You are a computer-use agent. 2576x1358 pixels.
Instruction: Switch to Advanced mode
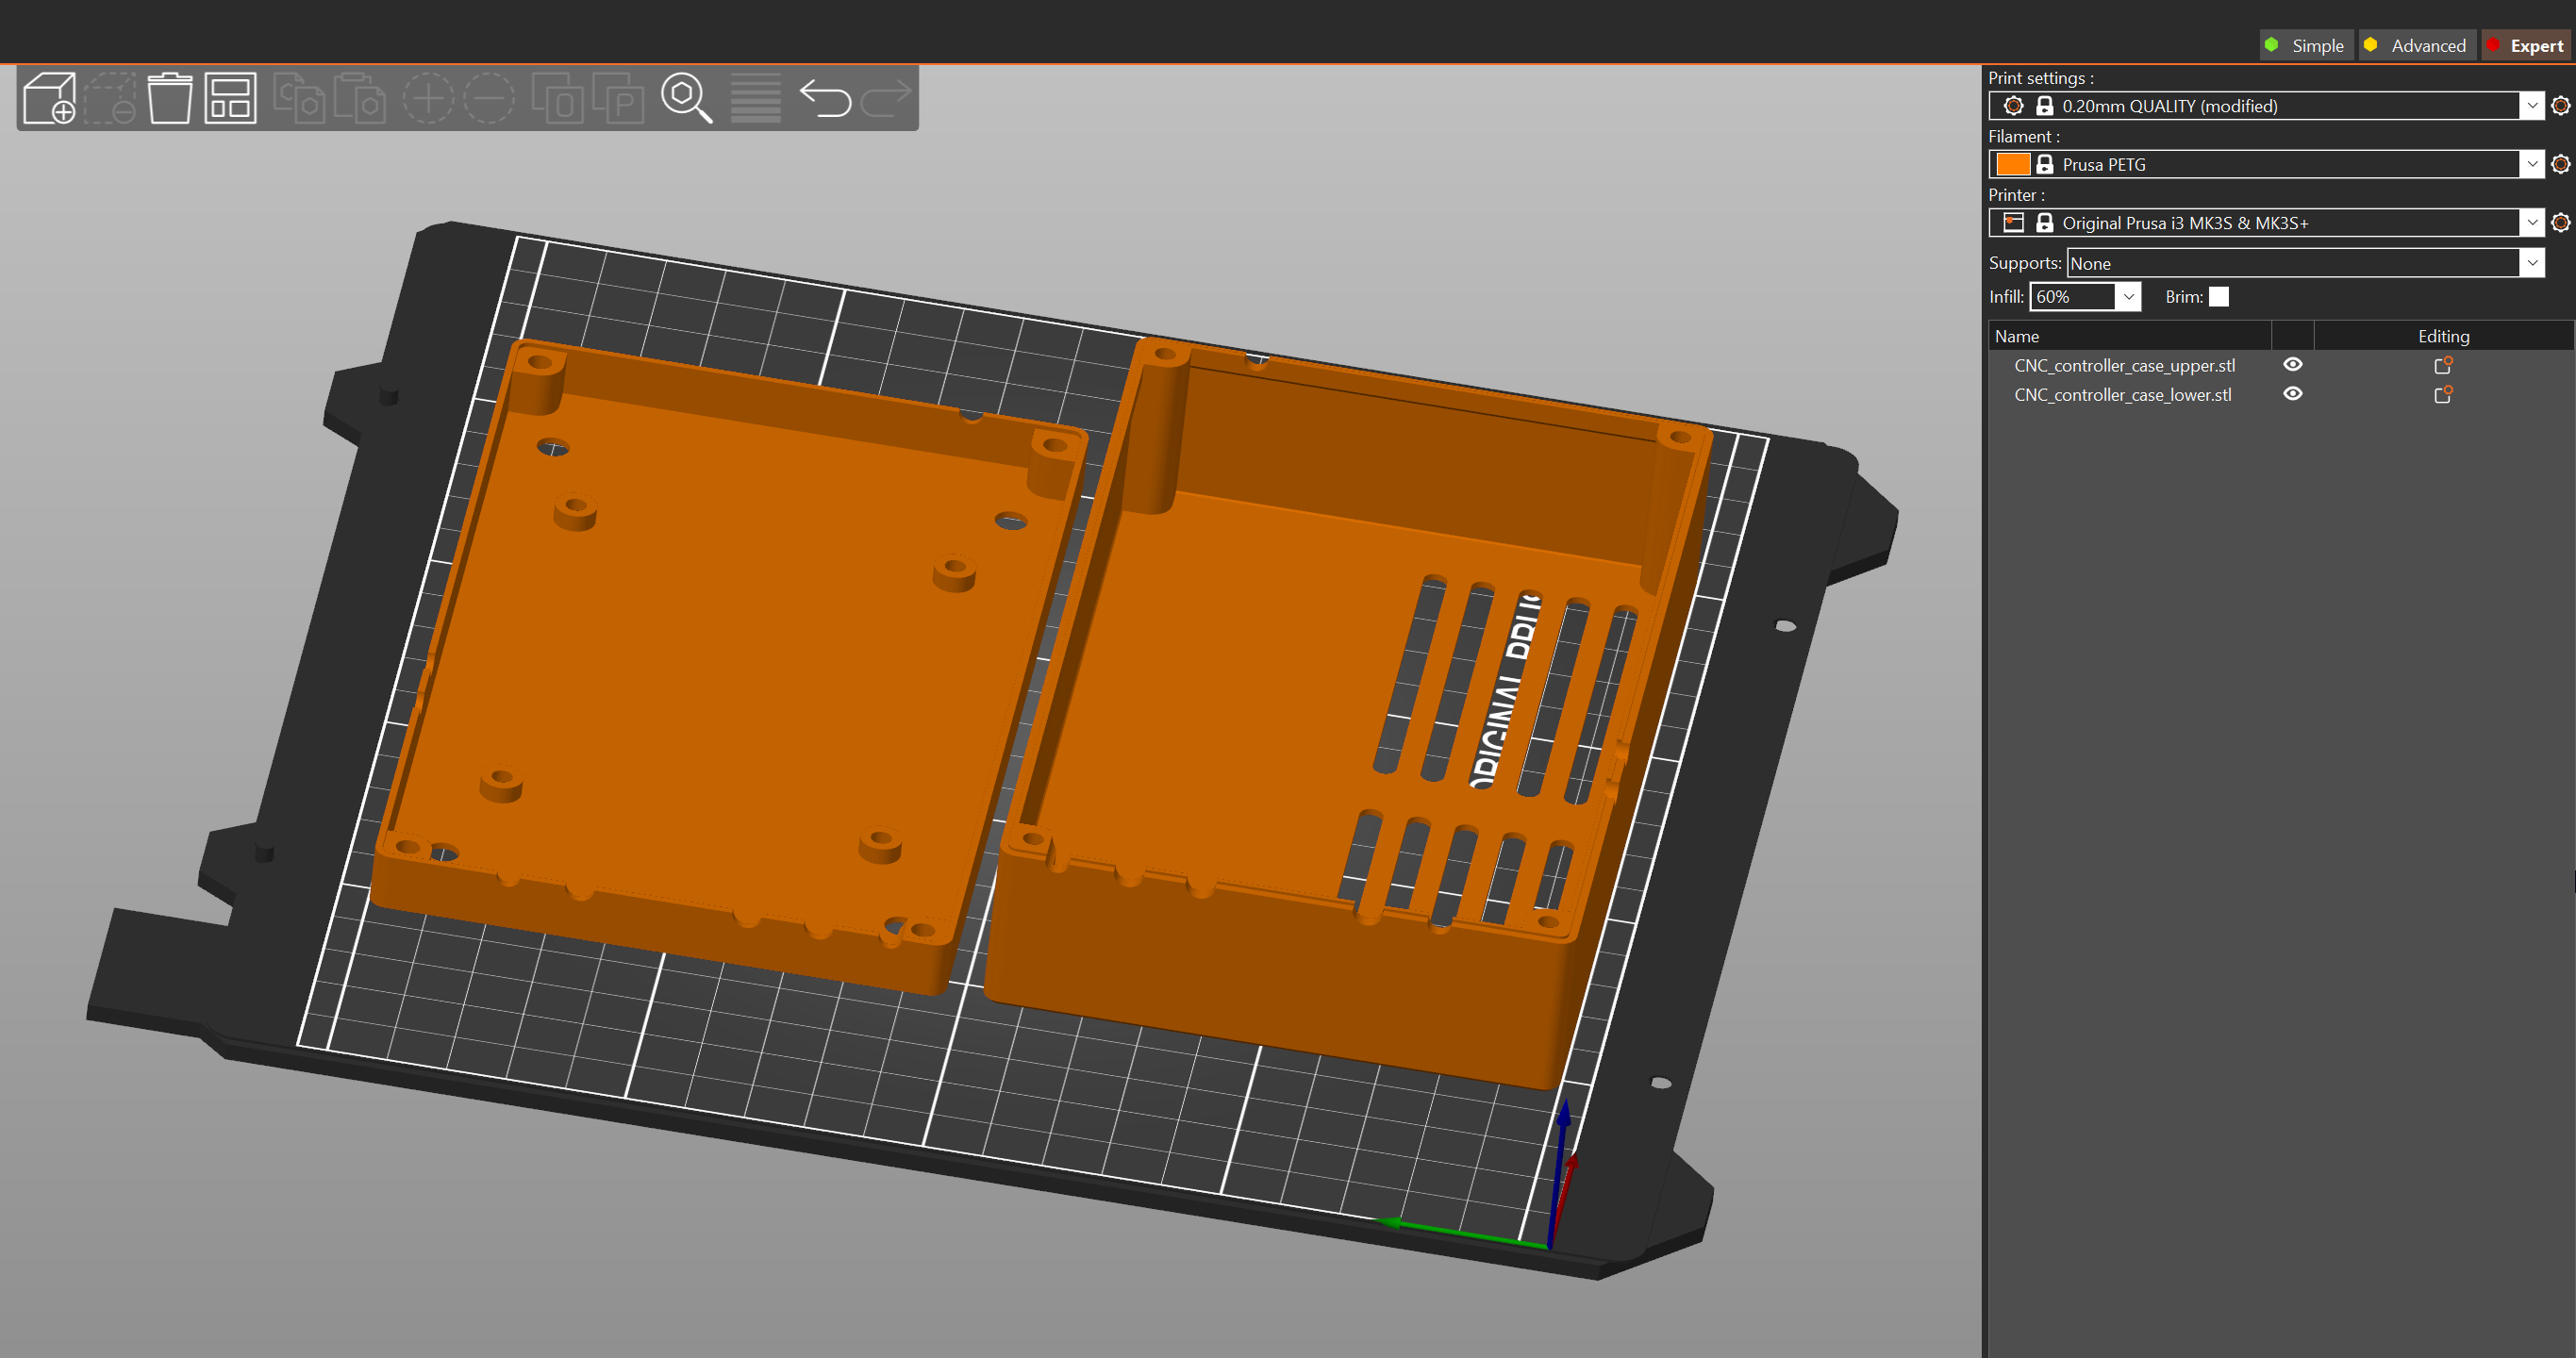(2417, 45)
